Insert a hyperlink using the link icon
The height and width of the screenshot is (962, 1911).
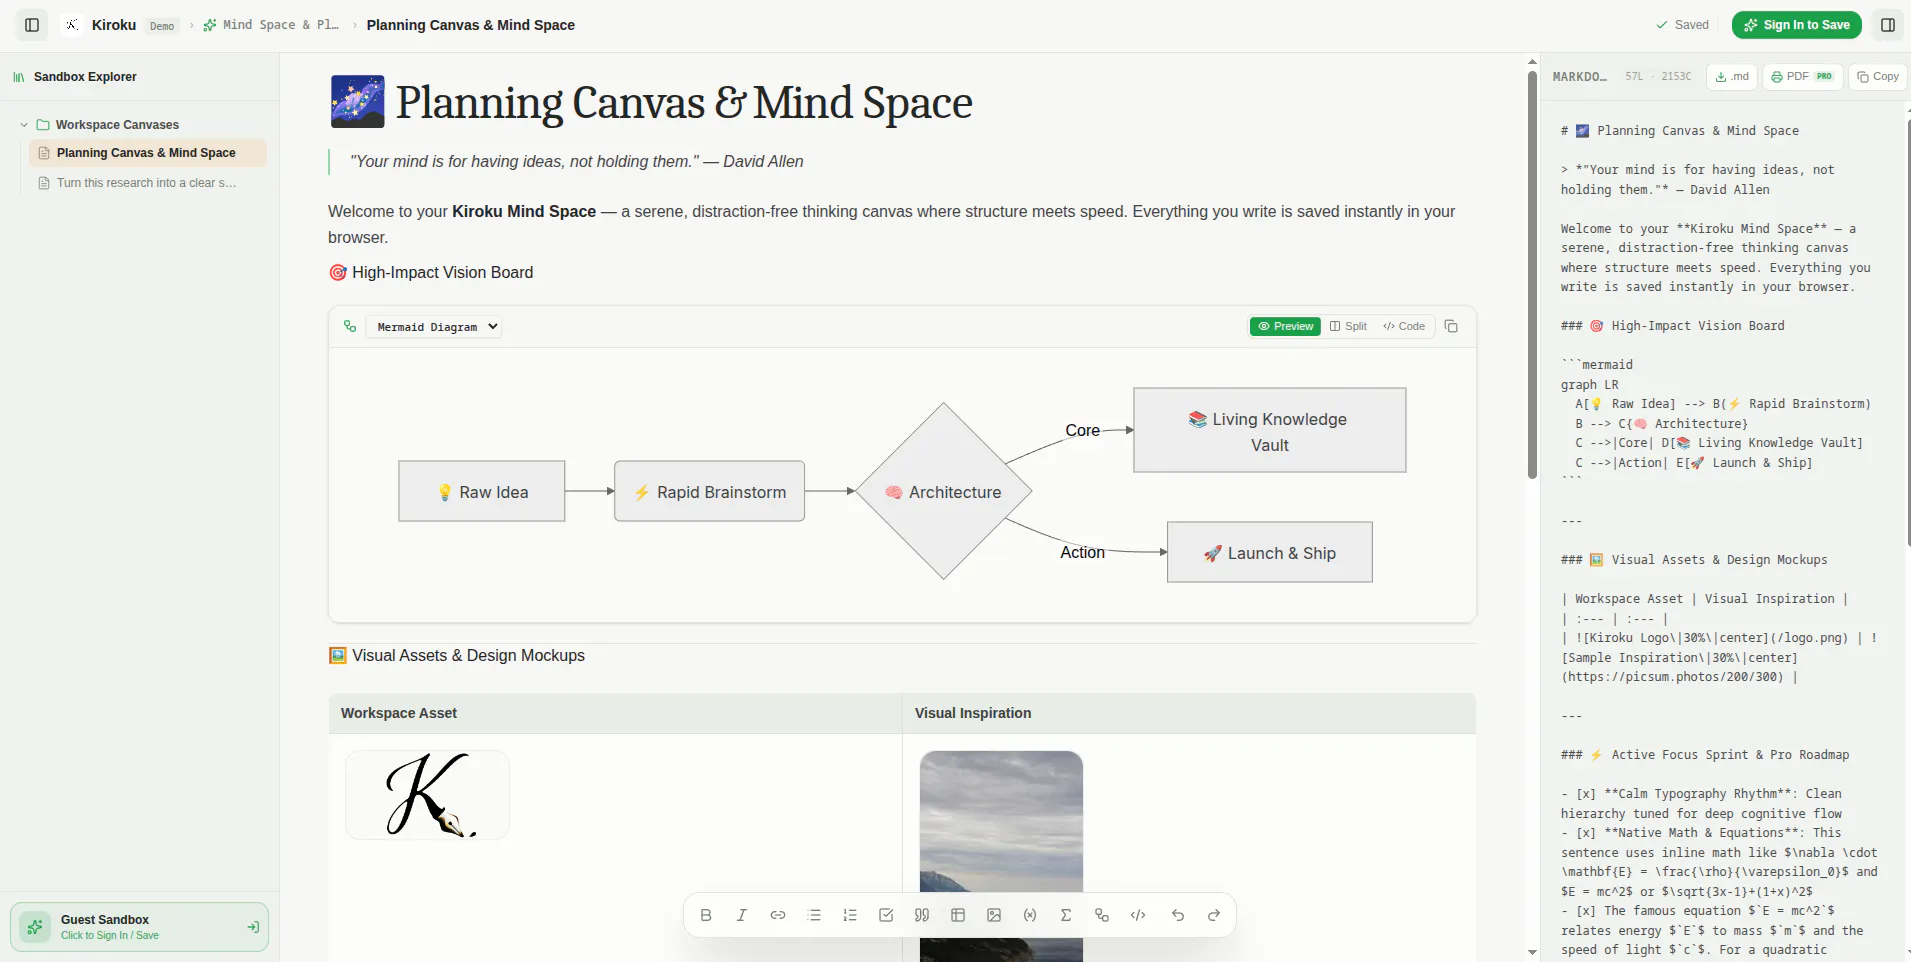778,915
